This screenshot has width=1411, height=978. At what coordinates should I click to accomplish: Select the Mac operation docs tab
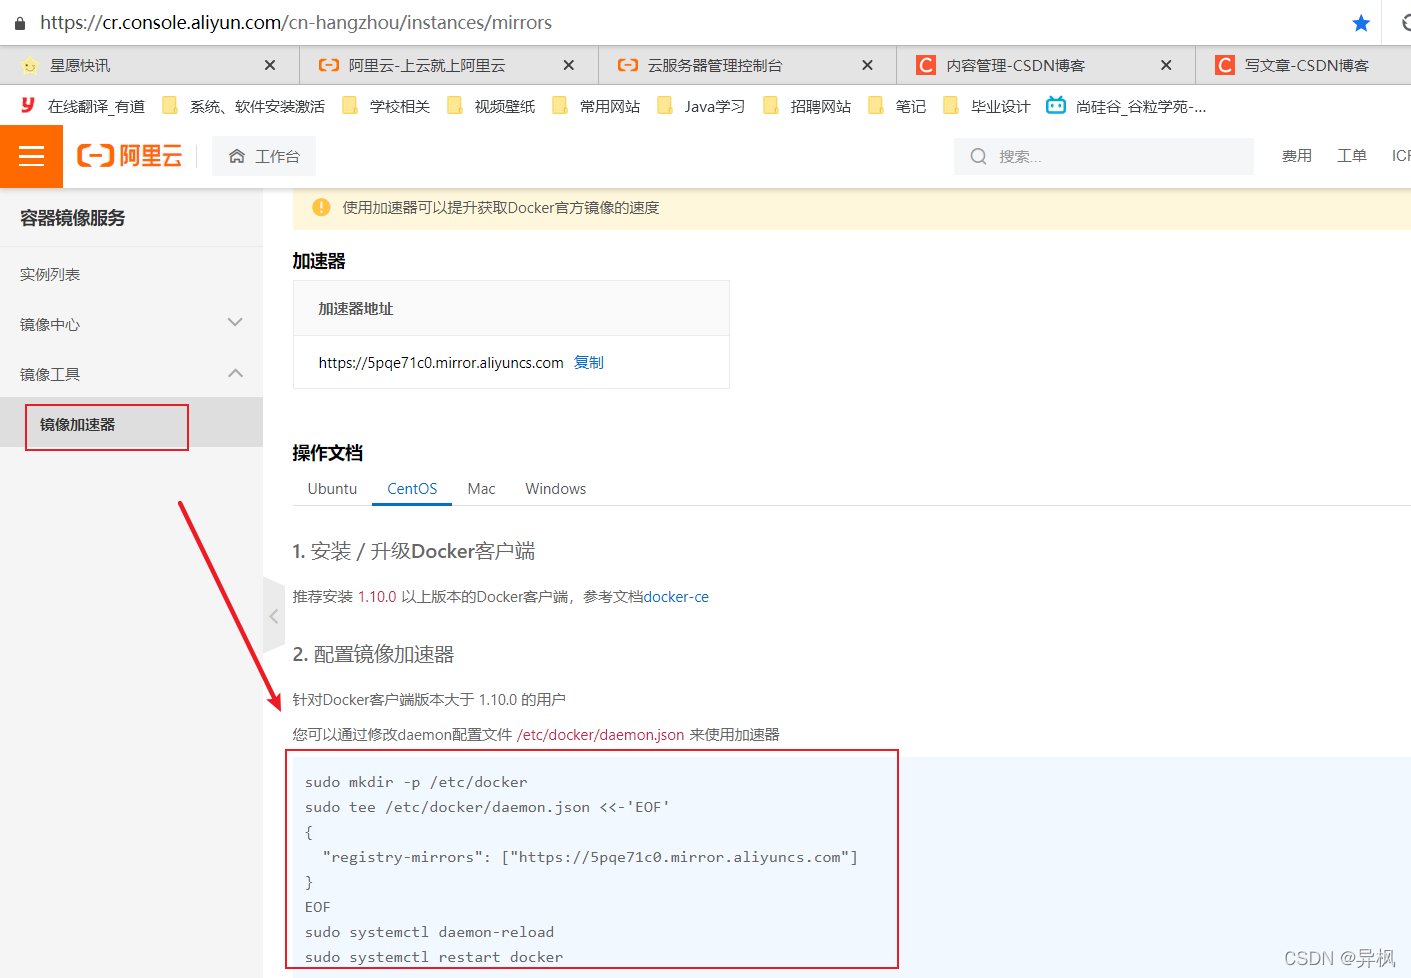click(x=481, y=488)
